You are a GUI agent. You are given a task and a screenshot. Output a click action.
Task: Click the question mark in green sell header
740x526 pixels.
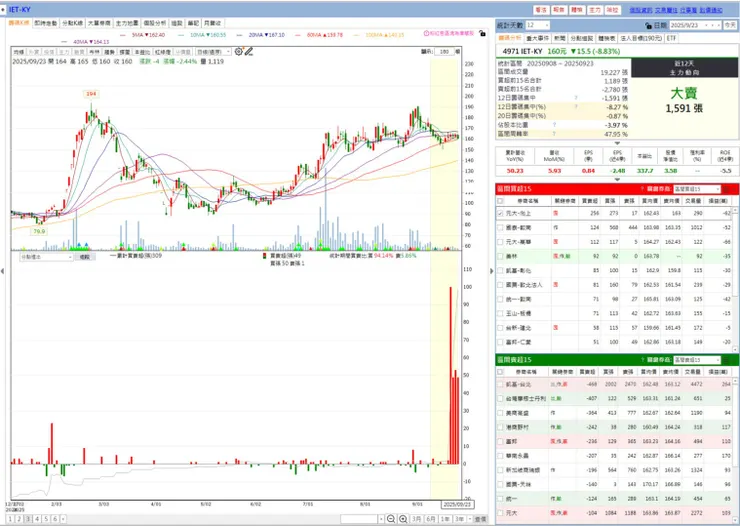(642, 360)
